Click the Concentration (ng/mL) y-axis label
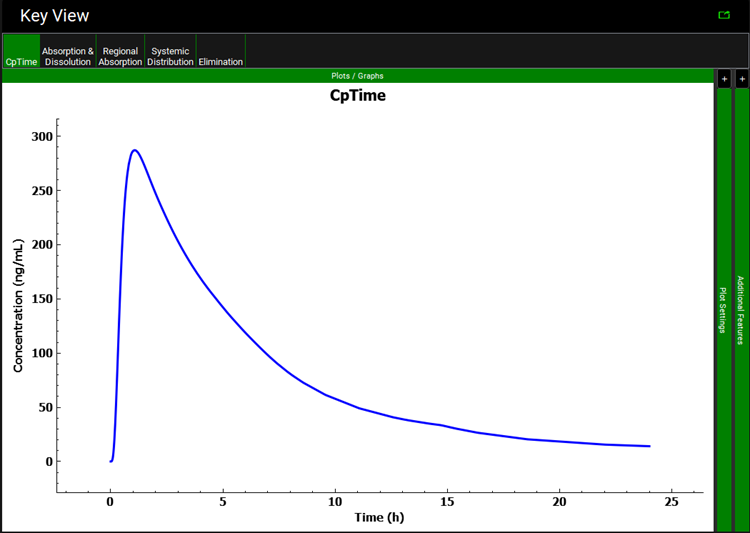This screenshot has width=750, height=533. coord(18,305)
